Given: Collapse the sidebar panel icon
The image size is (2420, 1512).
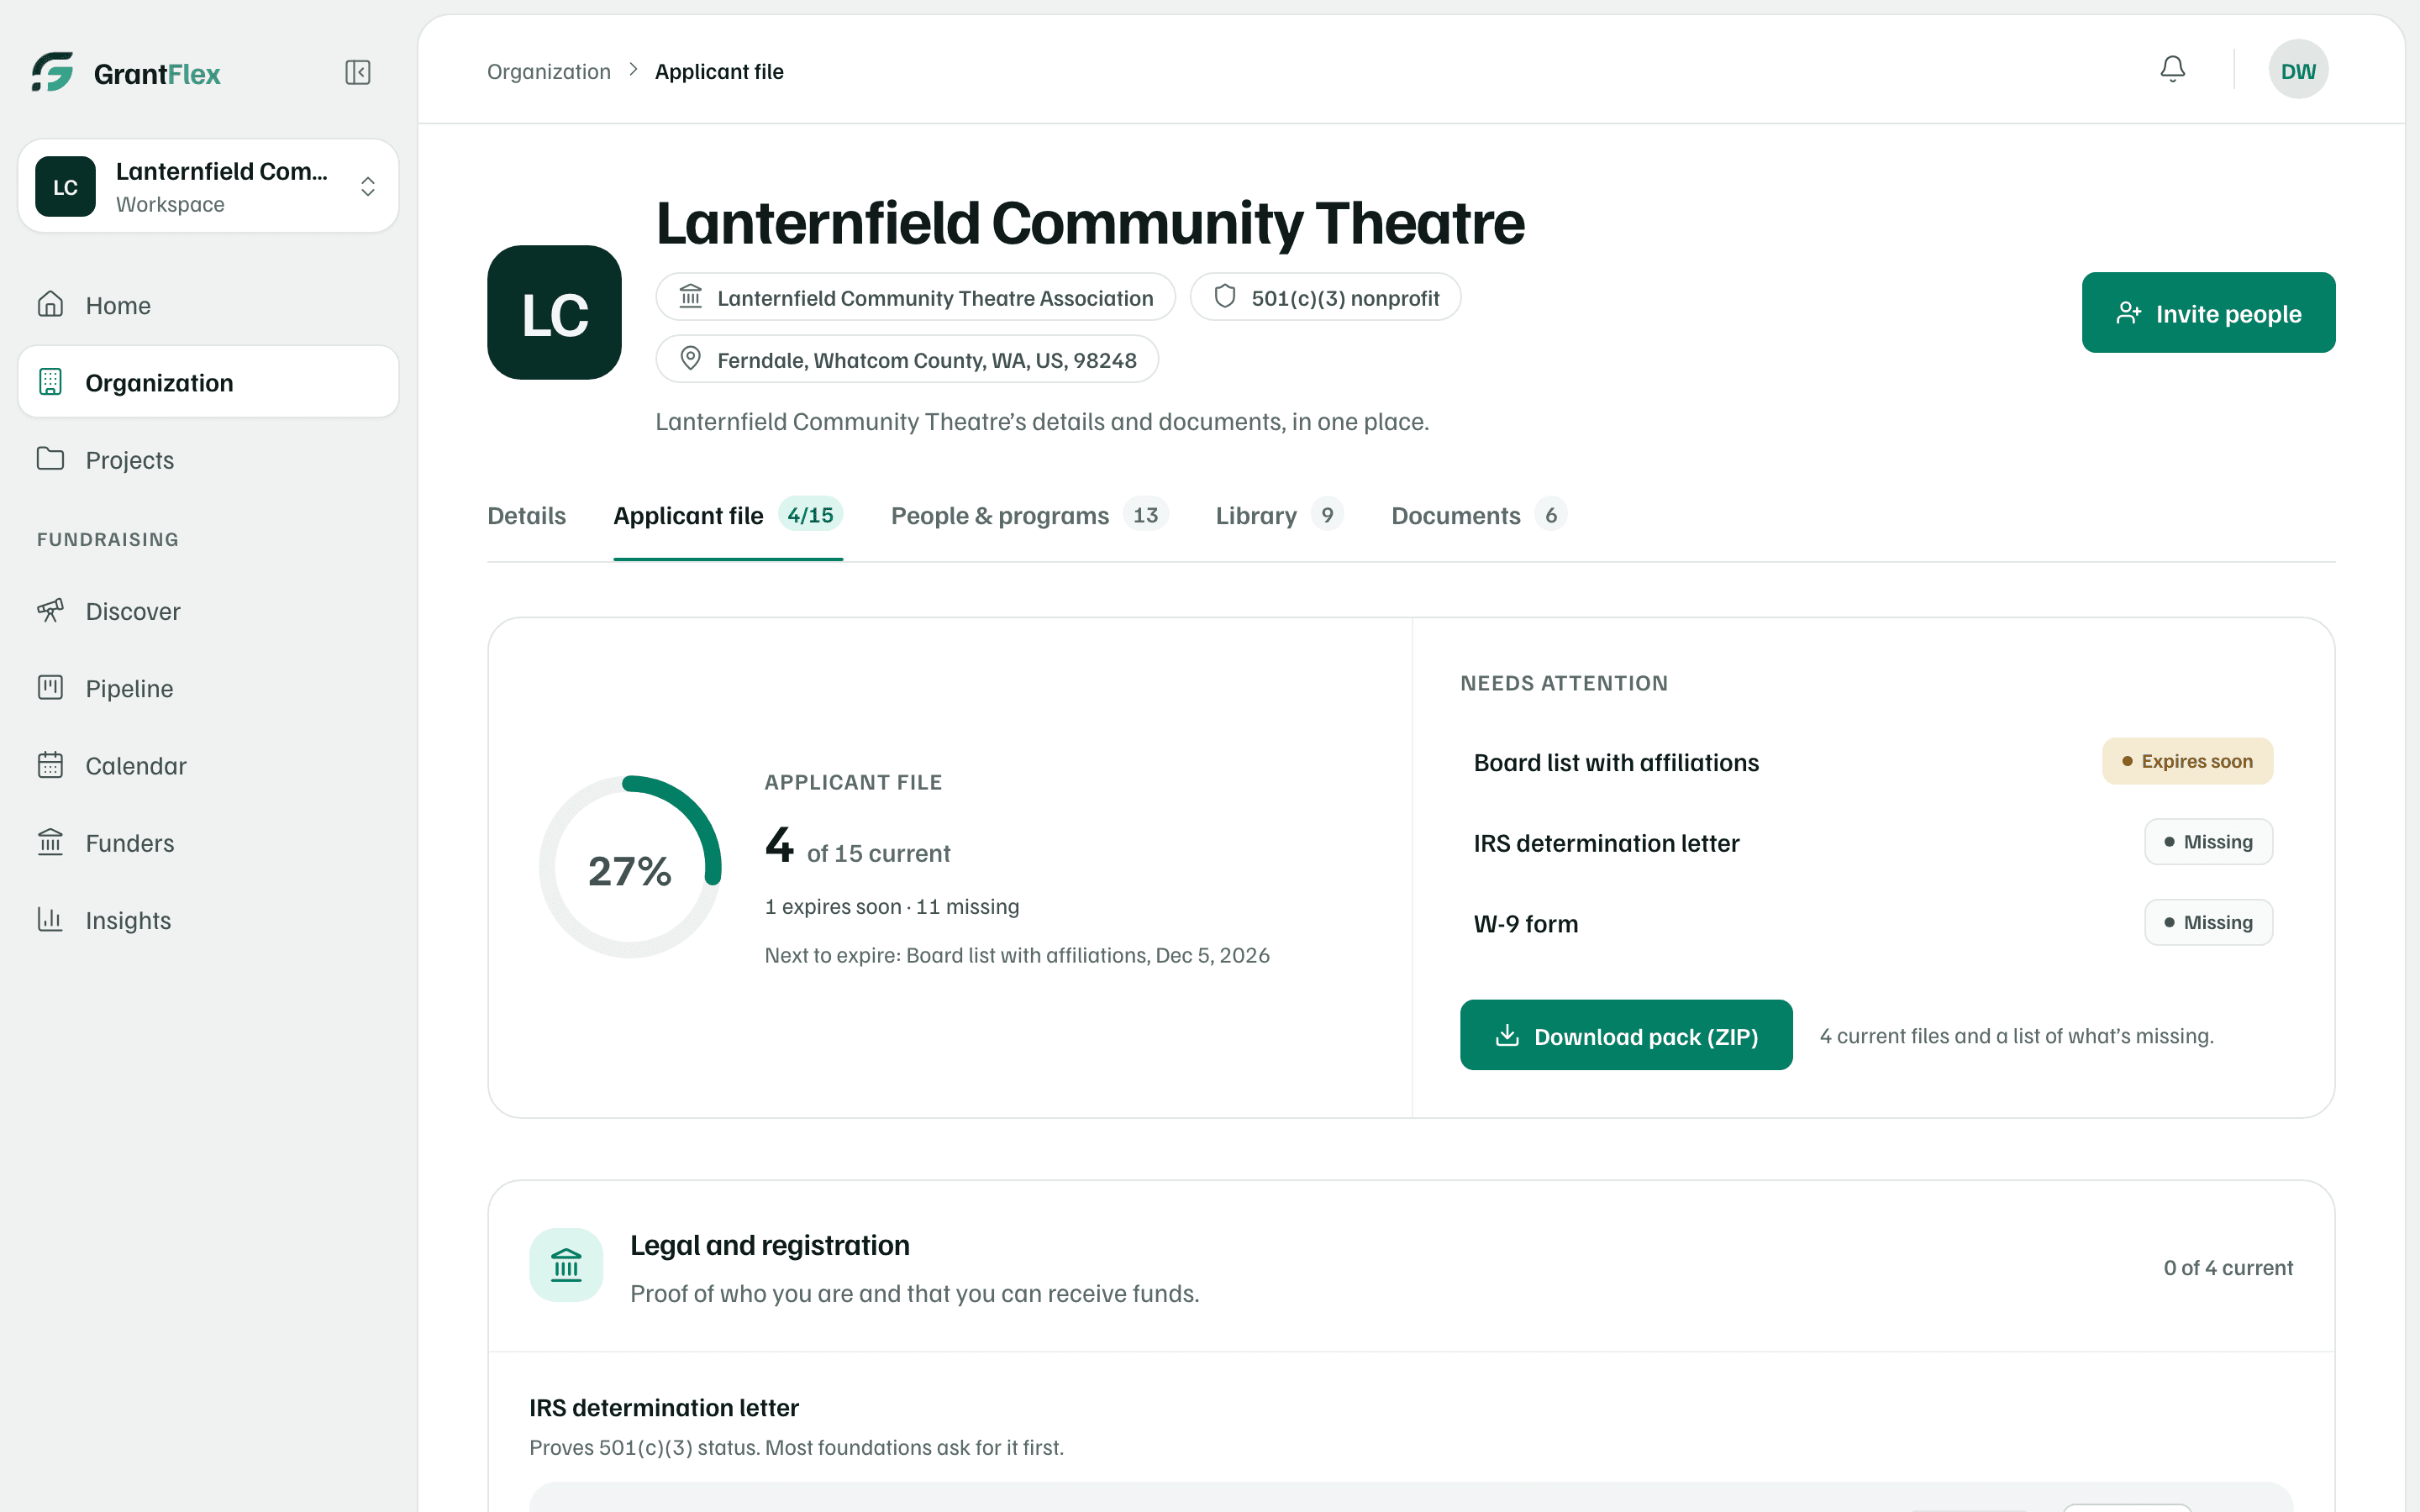Looking at the screenshot, I should [x=357, y=72].
